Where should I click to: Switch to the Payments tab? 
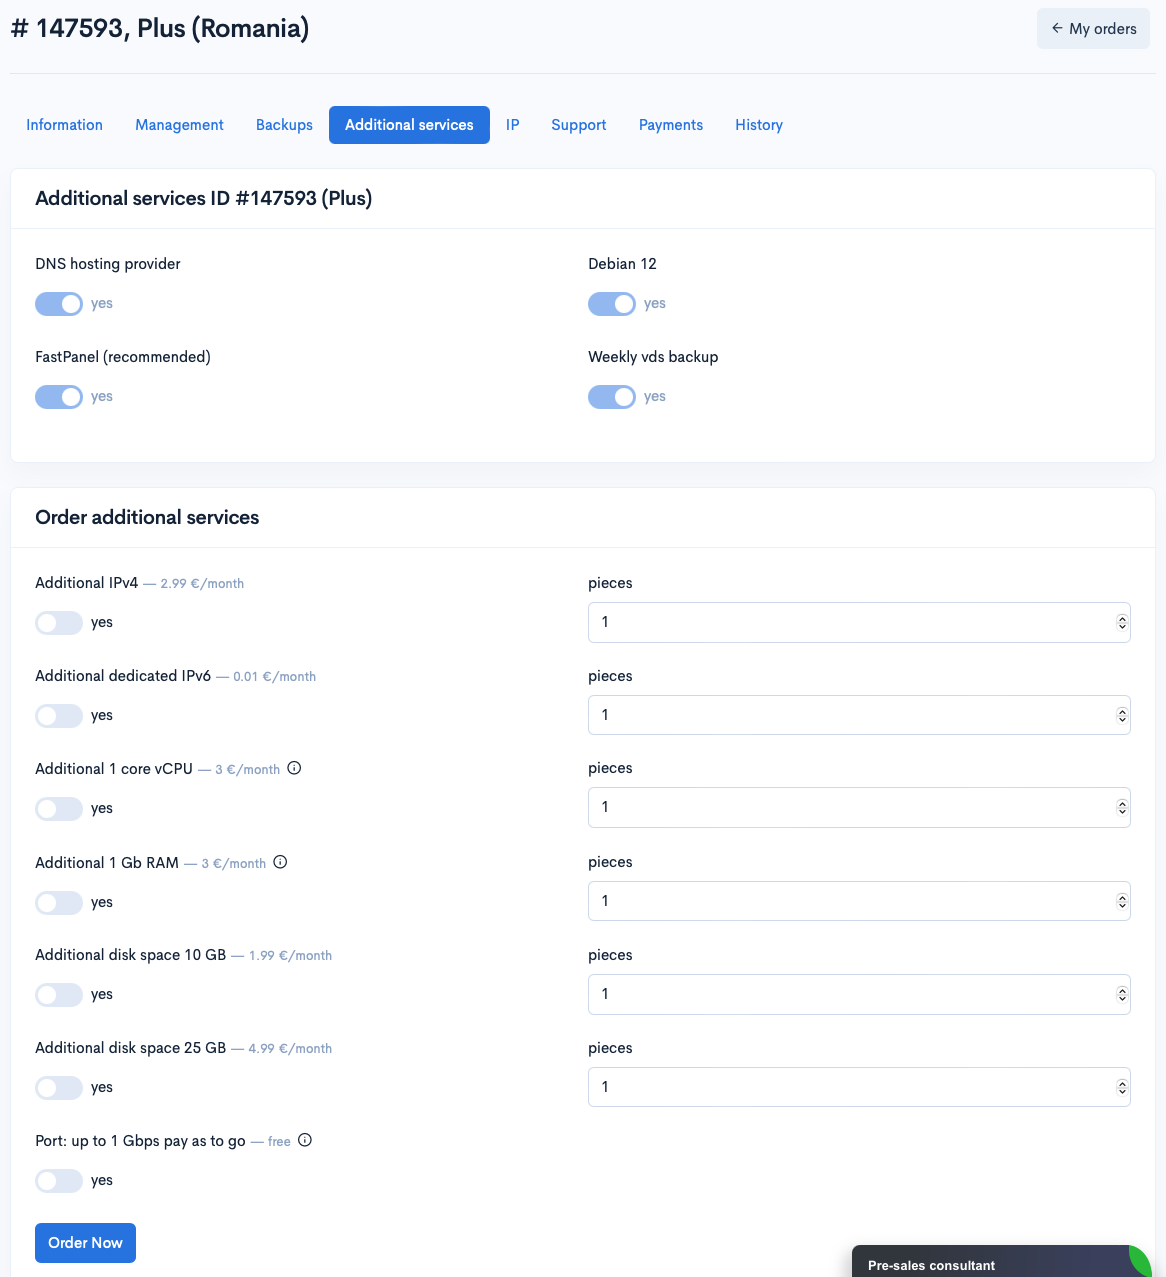[671, 125]
